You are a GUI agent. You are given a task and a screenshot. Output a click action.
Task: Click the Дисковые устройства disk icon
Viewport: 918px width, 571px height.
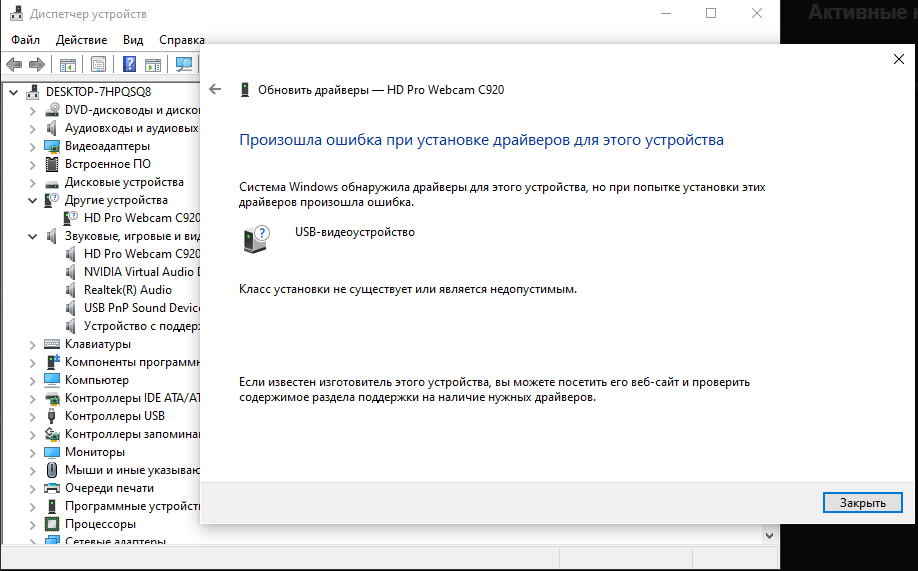(52, 183)
